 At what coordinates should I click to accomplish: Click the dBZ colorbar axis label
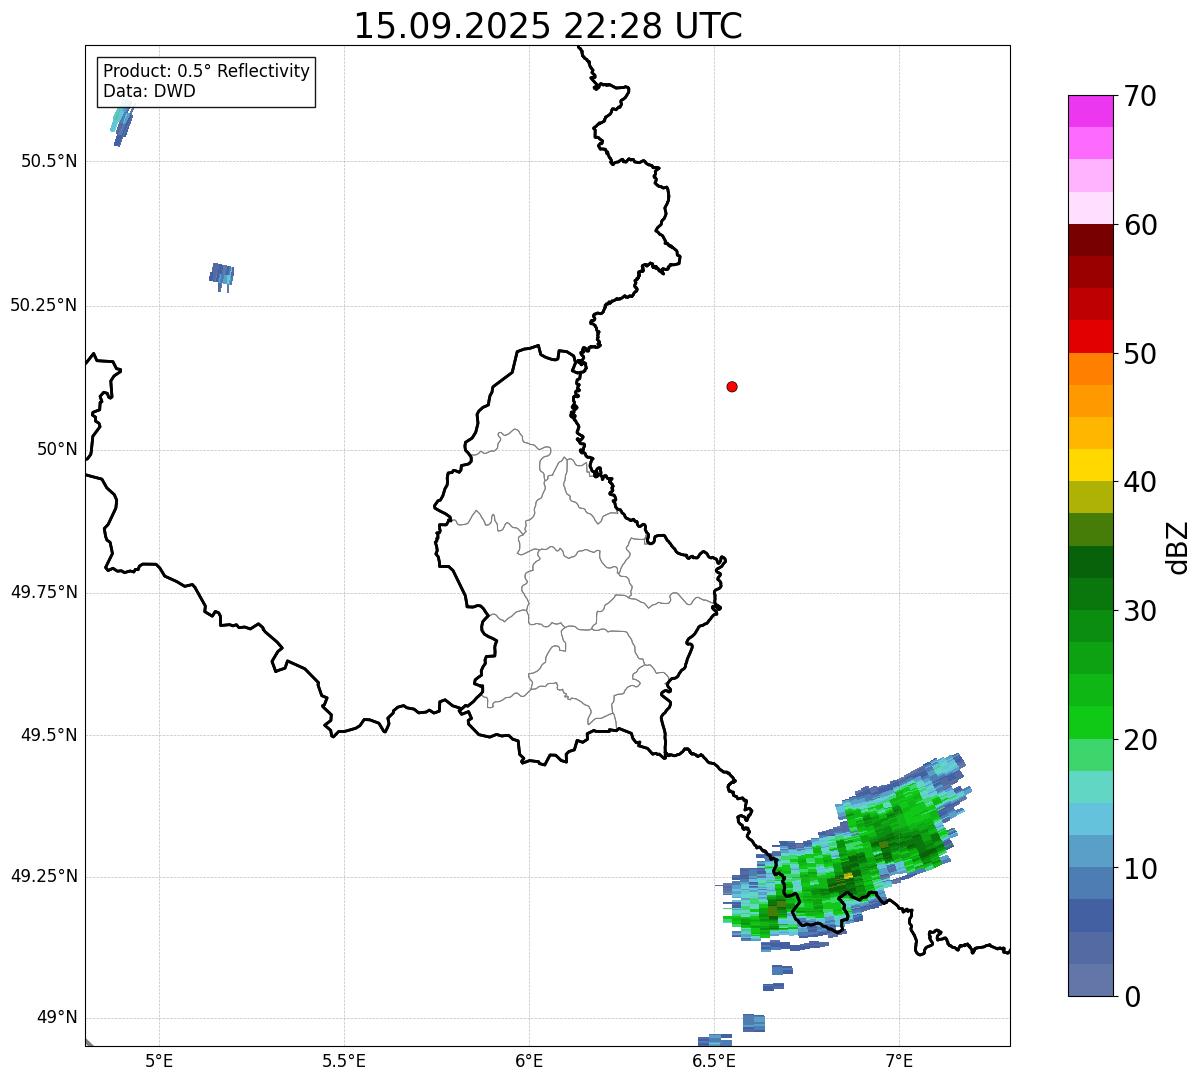click(x=1178, y=547)
